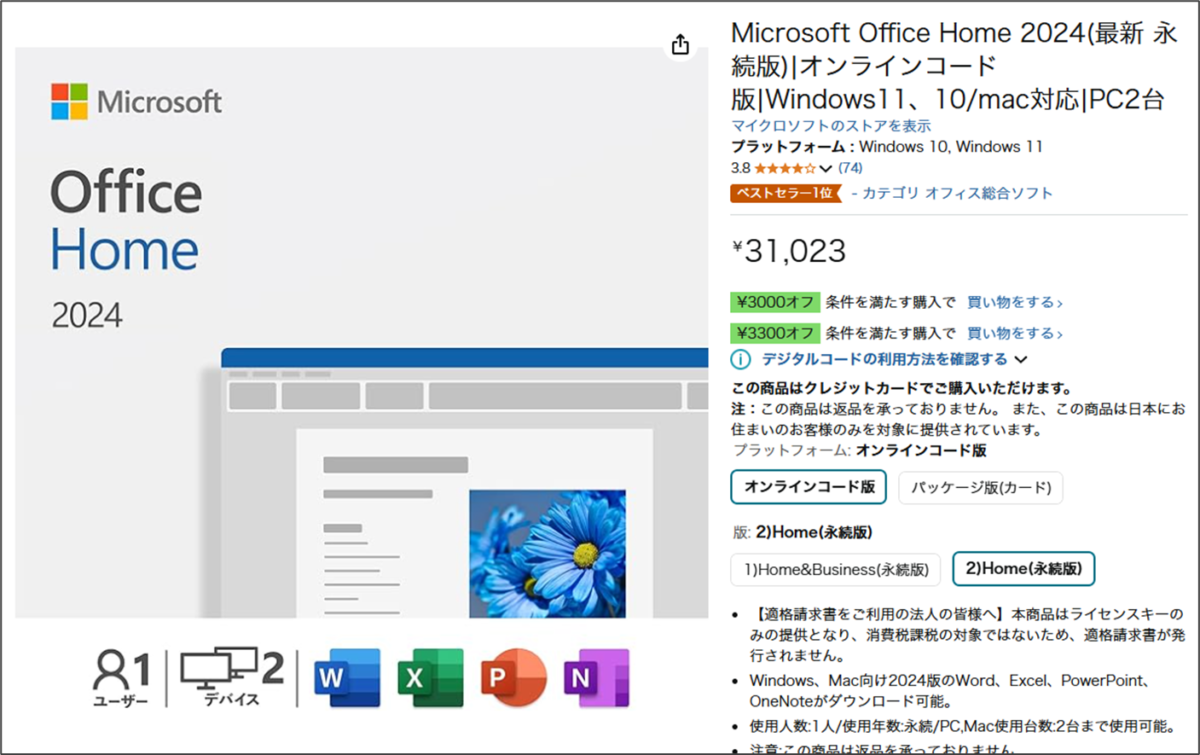Click the Word application icon
Screen dimensions: 1200x755
point(346,677)
